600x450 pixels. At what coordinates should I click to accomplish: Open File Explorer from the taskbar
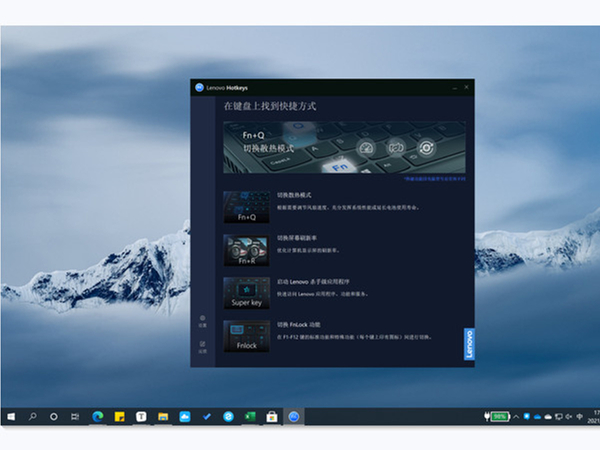163,416
